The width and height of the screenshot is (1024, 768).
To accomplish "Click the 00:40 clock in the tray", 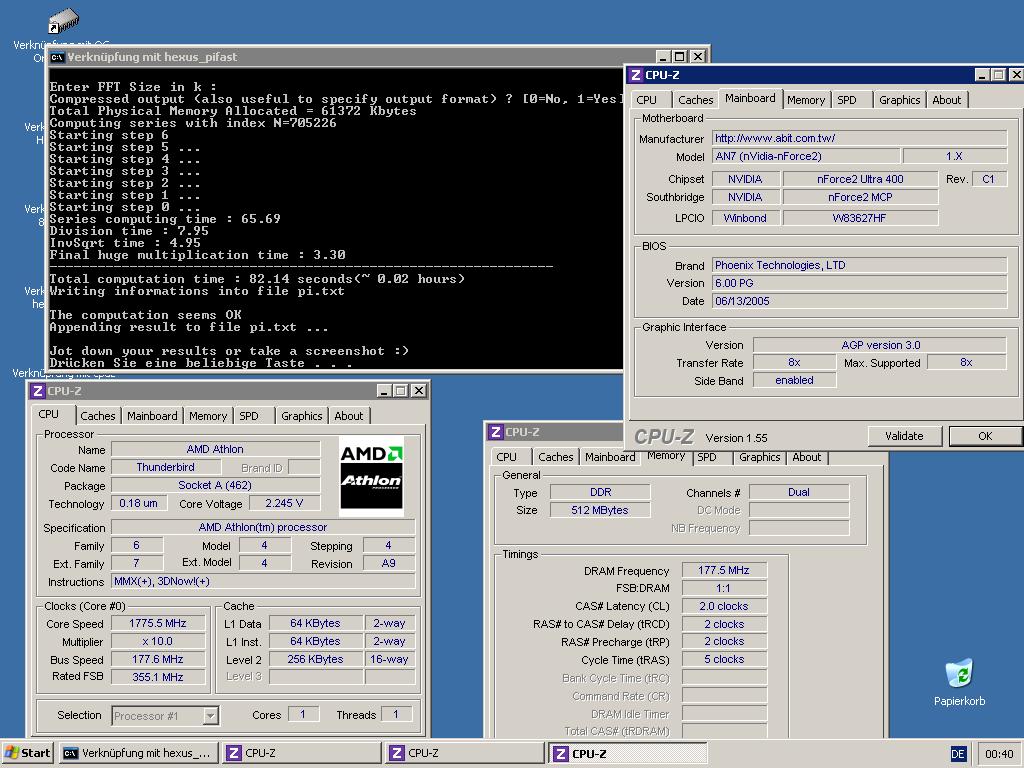I will 999,754.
